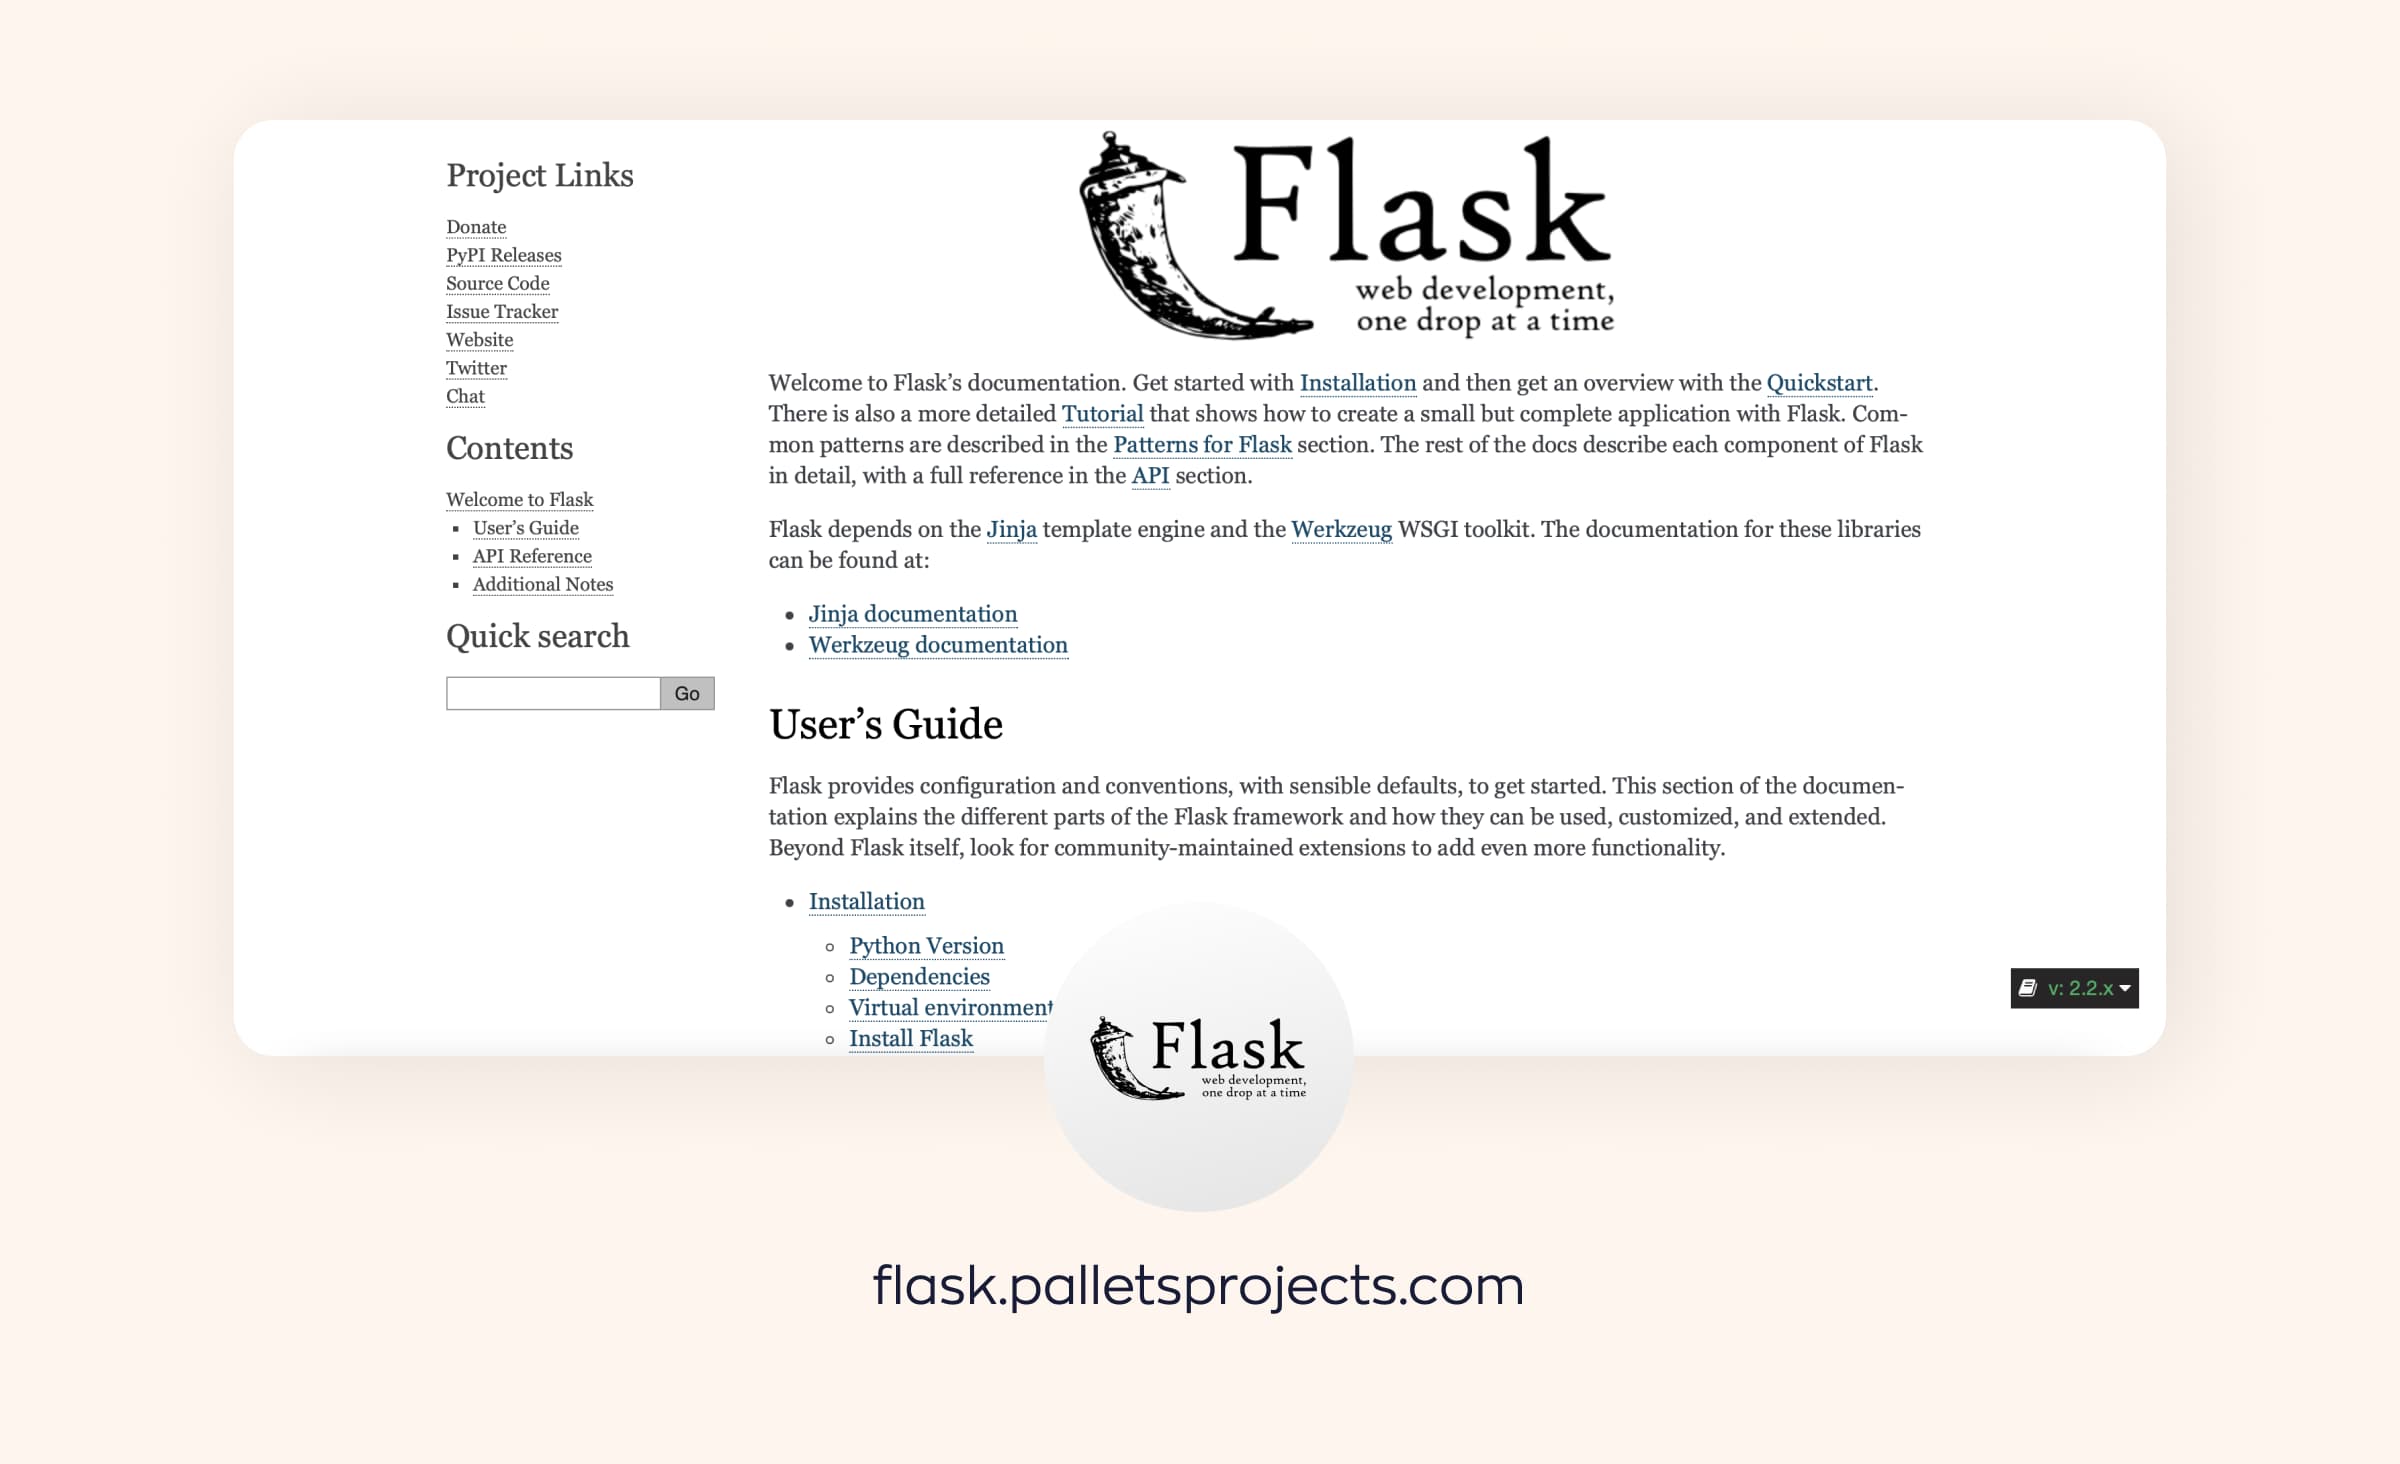Click the Twitter link in Project Links
This screenshot has width=2400, height=1464.
coord(477,367)
